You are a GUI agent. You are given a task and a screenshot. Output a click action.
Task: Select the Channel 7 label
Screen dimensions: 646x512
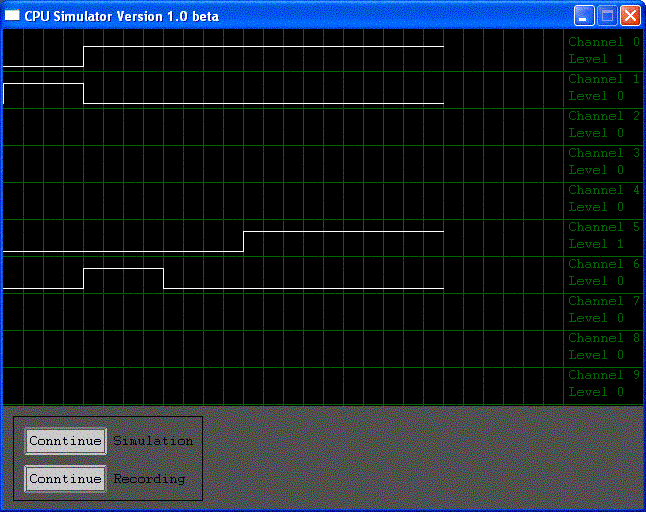pyautogui.click(x=604, y=301)
